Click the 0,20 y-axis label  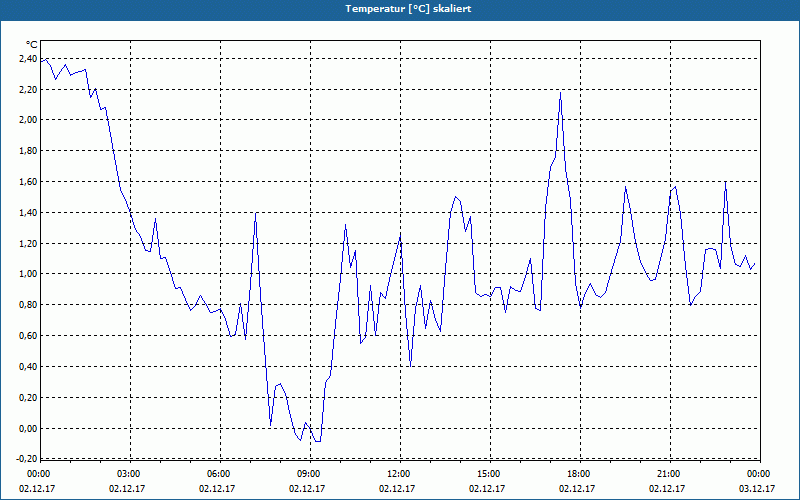pyautogui.click(x=28, y=397)
